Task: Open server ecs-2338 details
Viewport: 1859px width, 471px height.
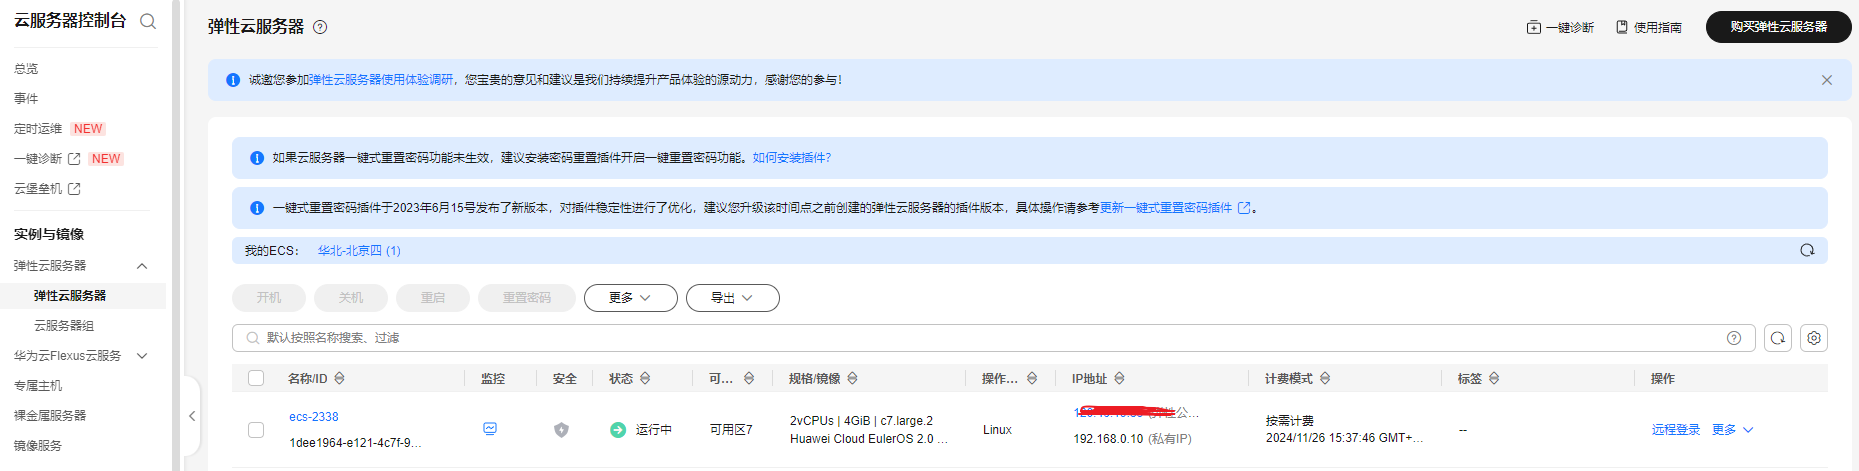Action: [314, 417]
